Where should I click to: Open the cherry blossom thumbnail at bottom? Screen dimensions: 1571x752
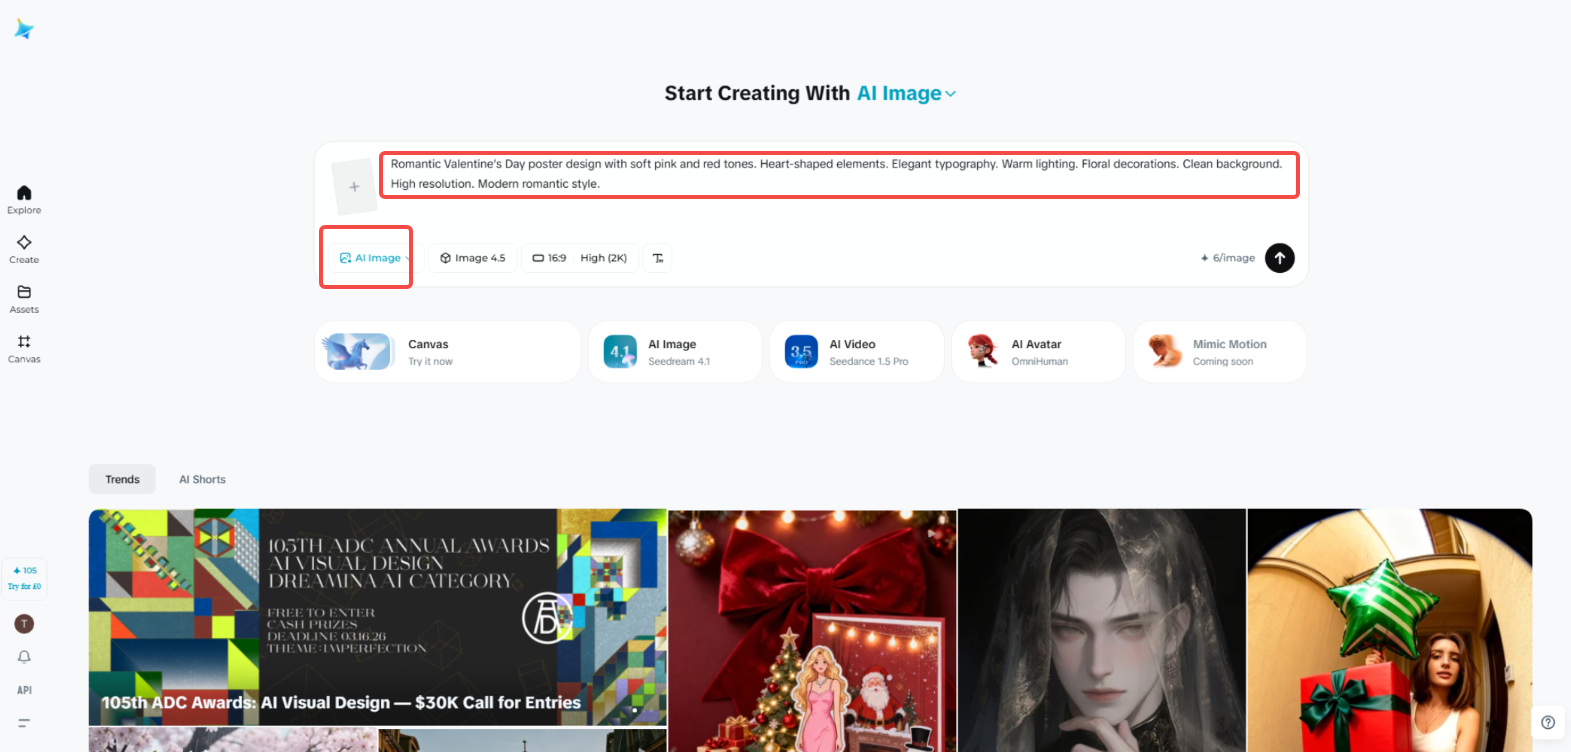(x=233, y=740)
